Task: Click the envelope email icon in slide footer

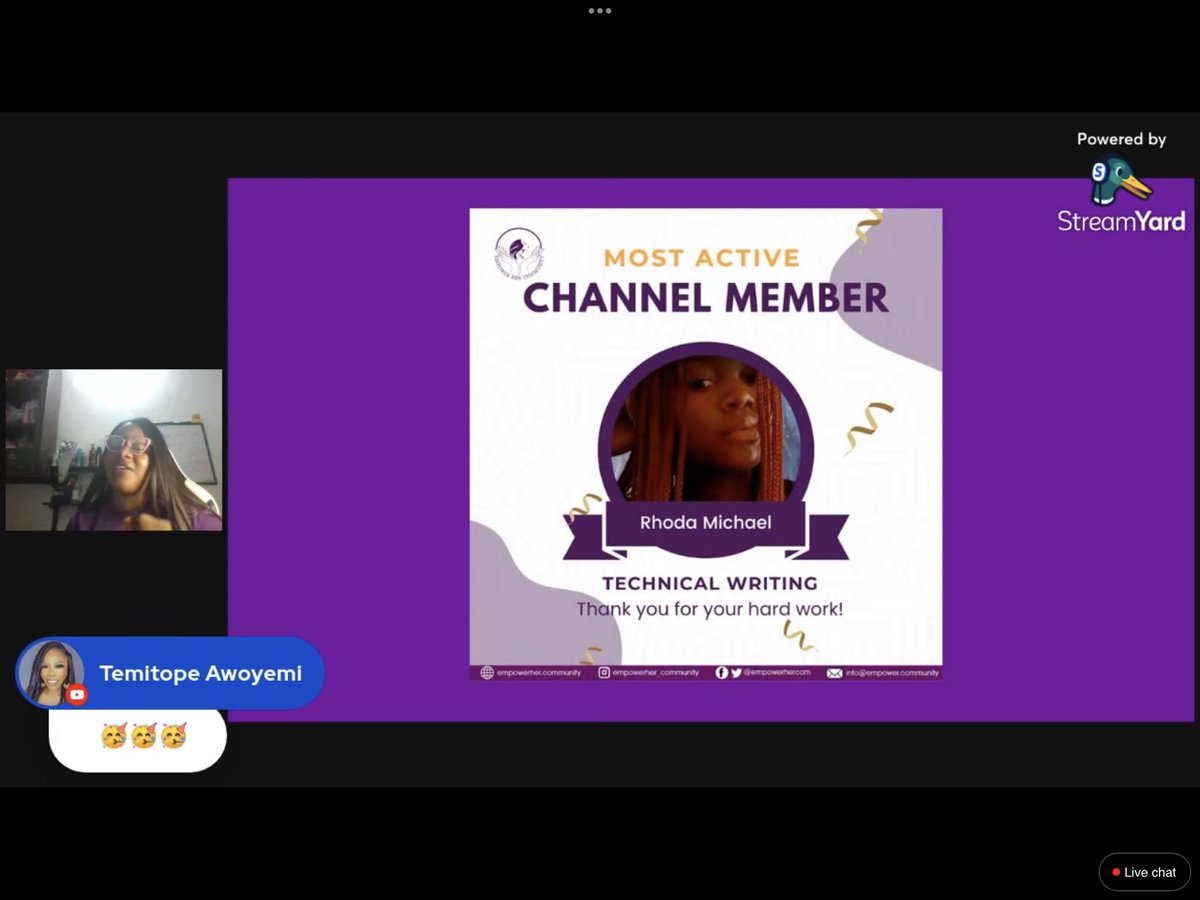Action: 834,674
